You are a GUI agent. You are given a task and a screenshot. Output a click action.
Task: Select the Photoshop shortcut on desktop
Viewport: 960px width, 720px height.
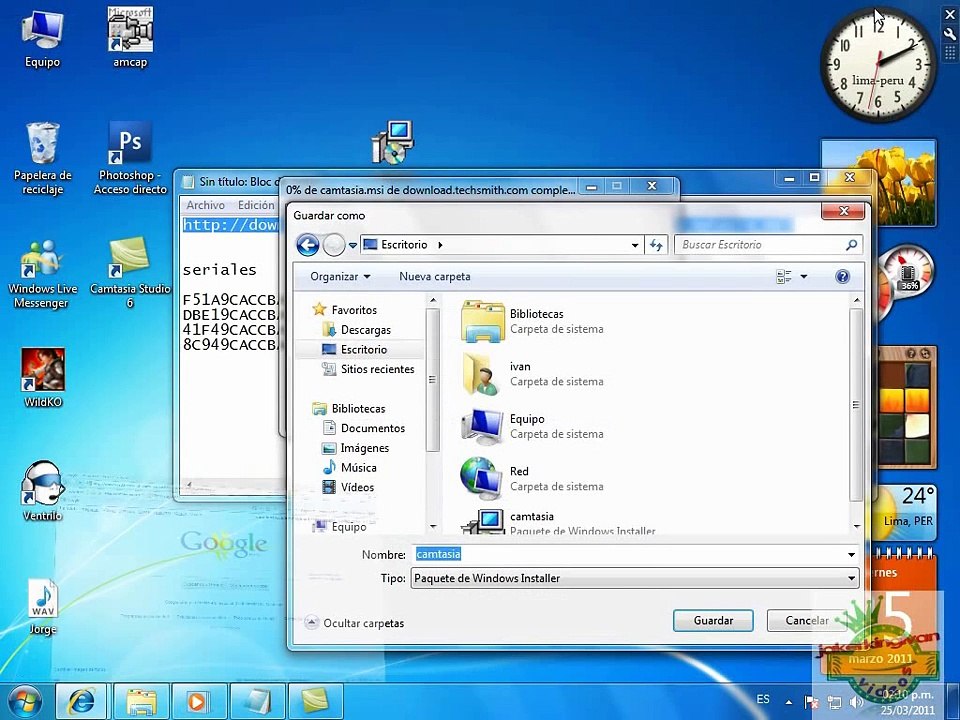coord(130,158)
